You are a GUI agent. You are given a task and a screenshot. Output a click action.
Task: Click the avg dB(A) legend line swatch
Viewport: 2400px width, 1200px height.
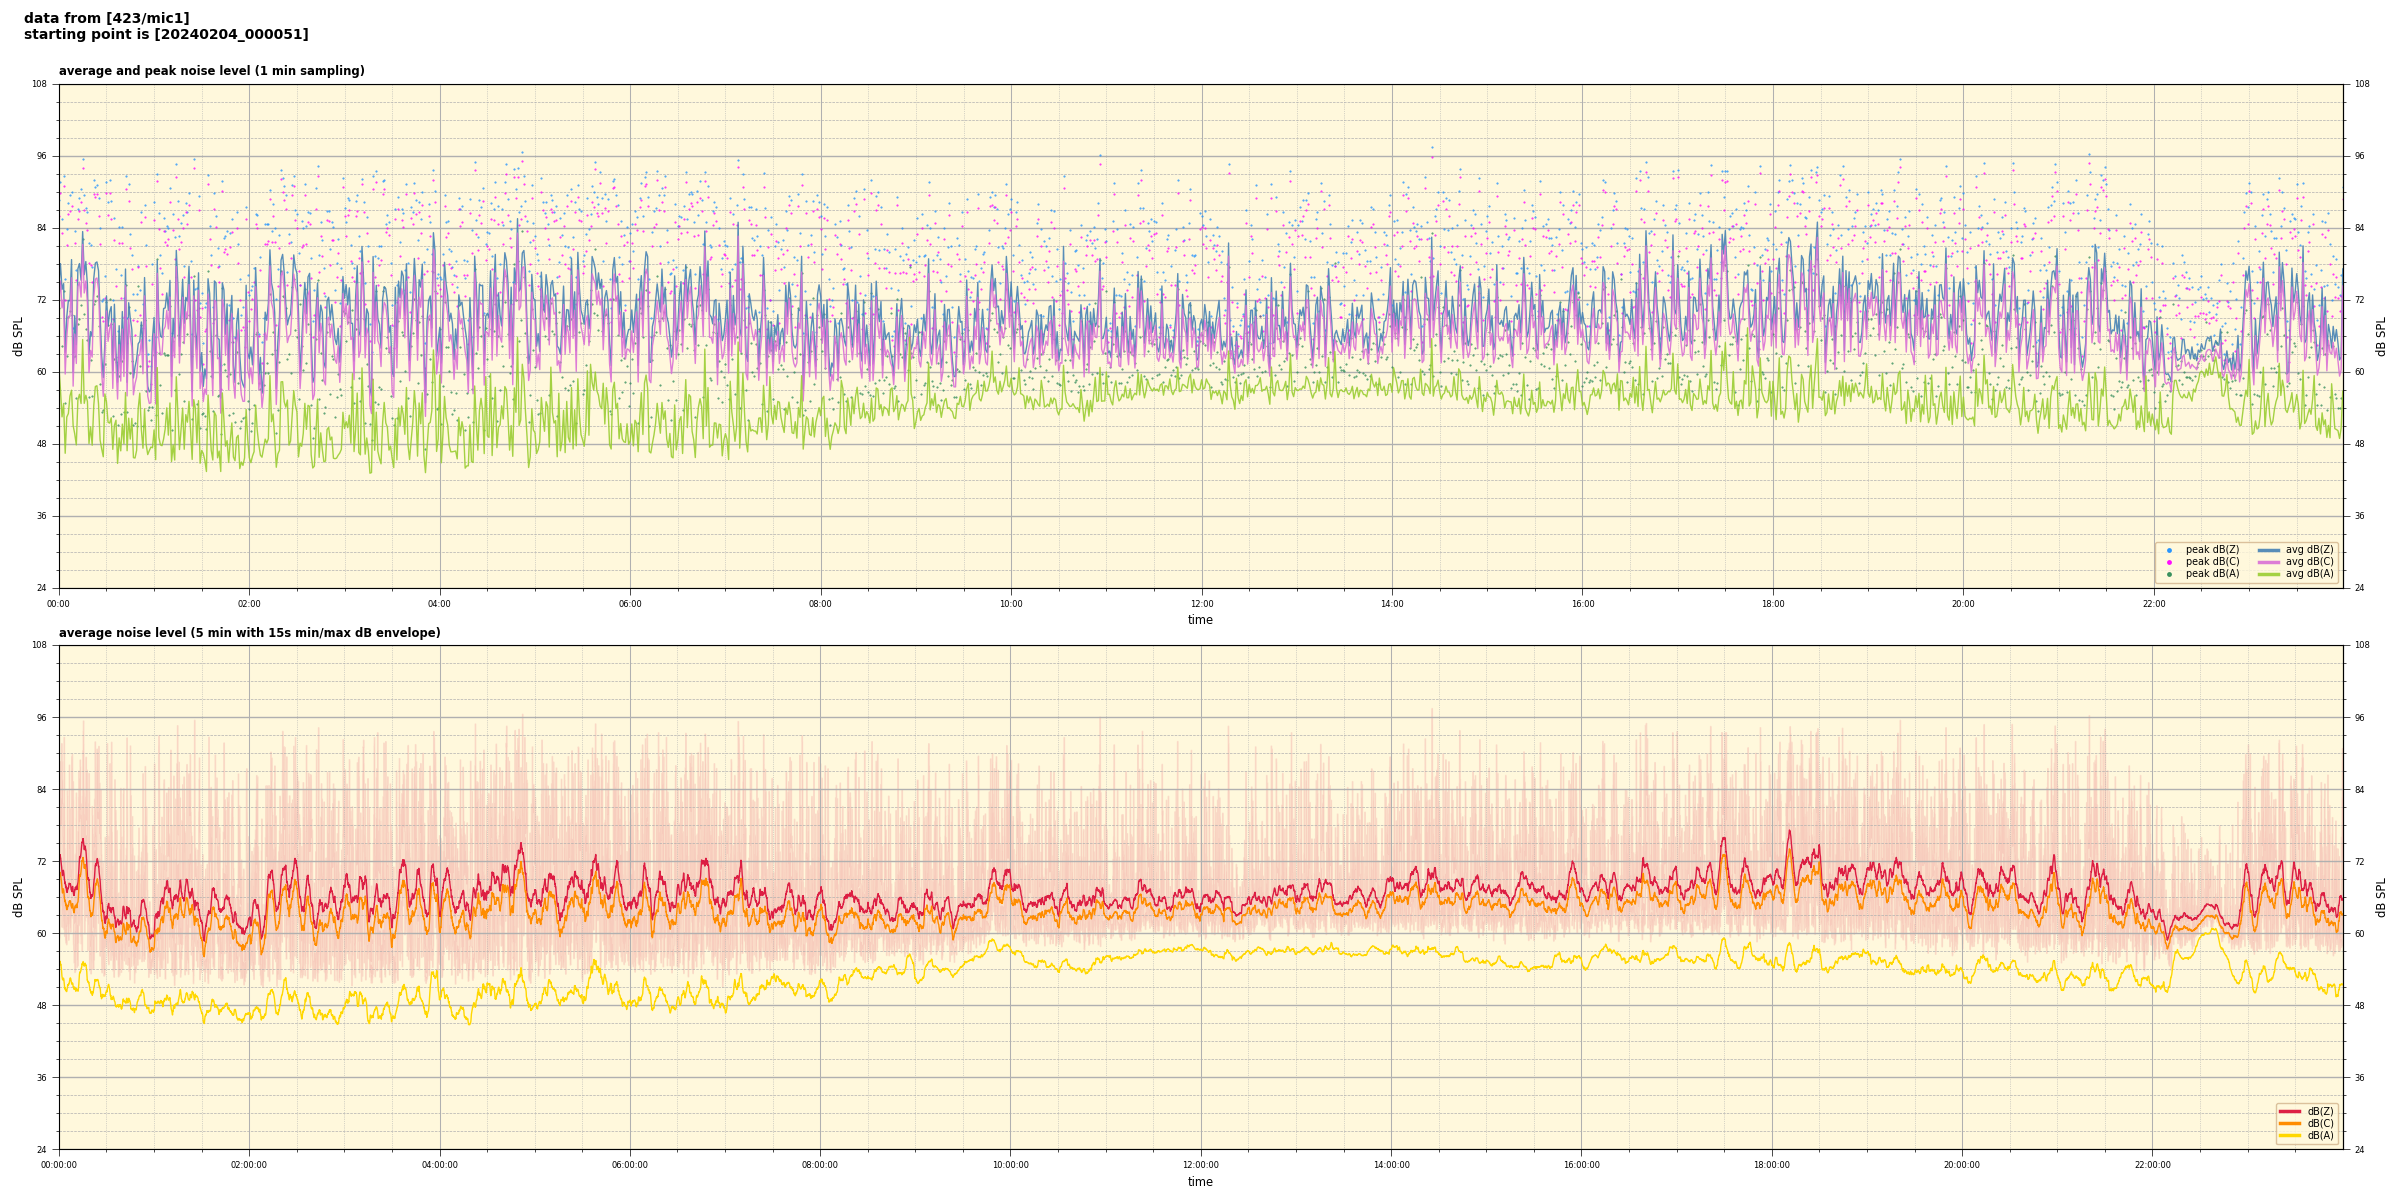click(x=2269, y=574)
